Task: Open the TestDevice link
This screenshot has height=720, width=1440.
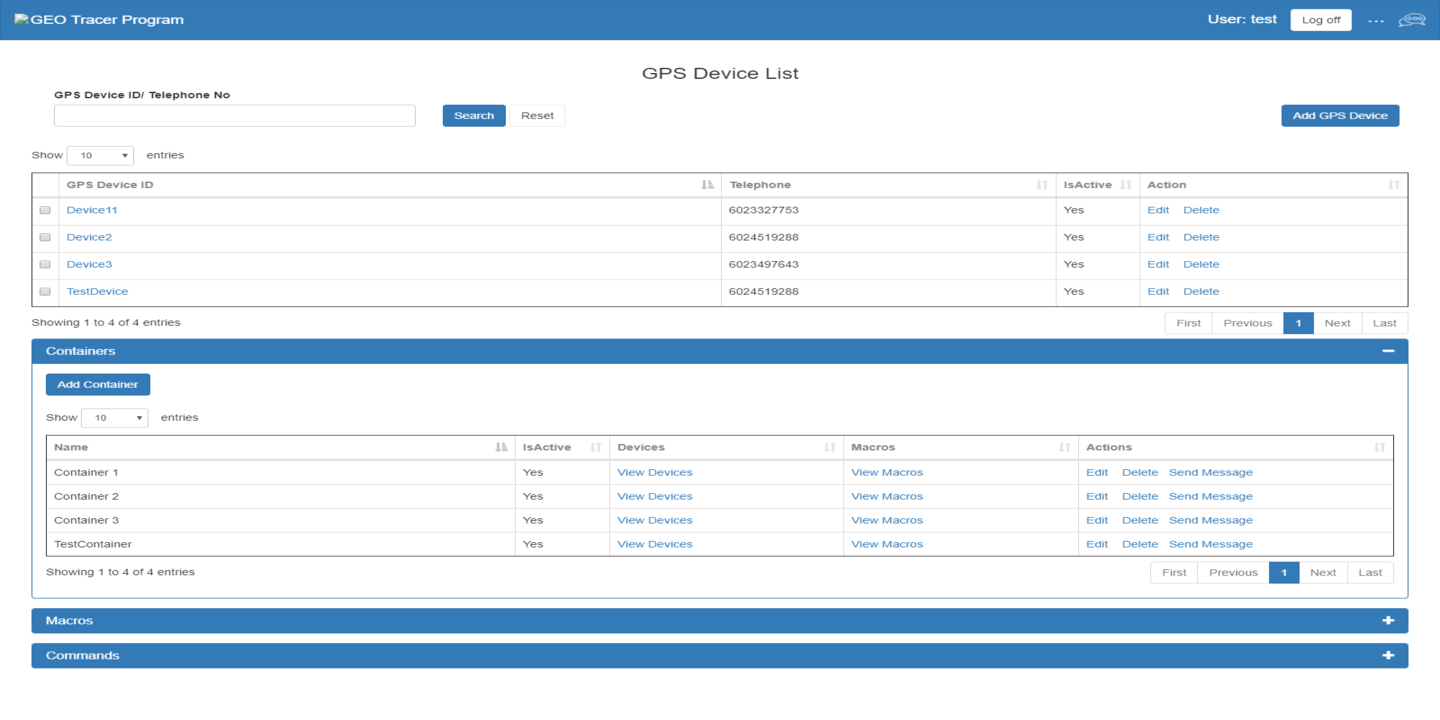Action: 97,291
